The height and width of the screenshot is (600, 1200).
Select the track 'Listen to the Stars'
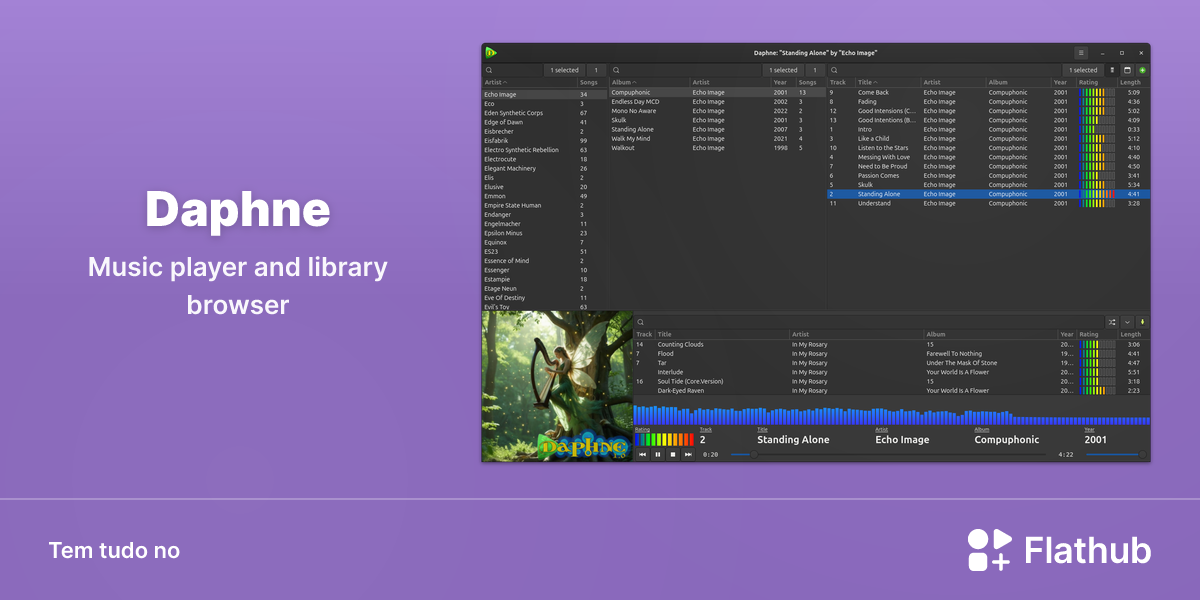pos(988,148)
